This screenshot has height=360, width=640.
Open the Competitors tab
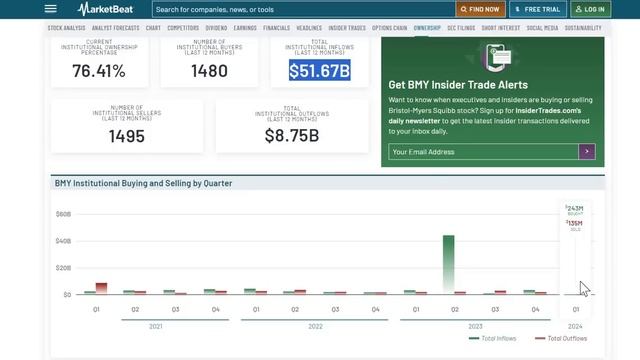click(x=183, y=28)
